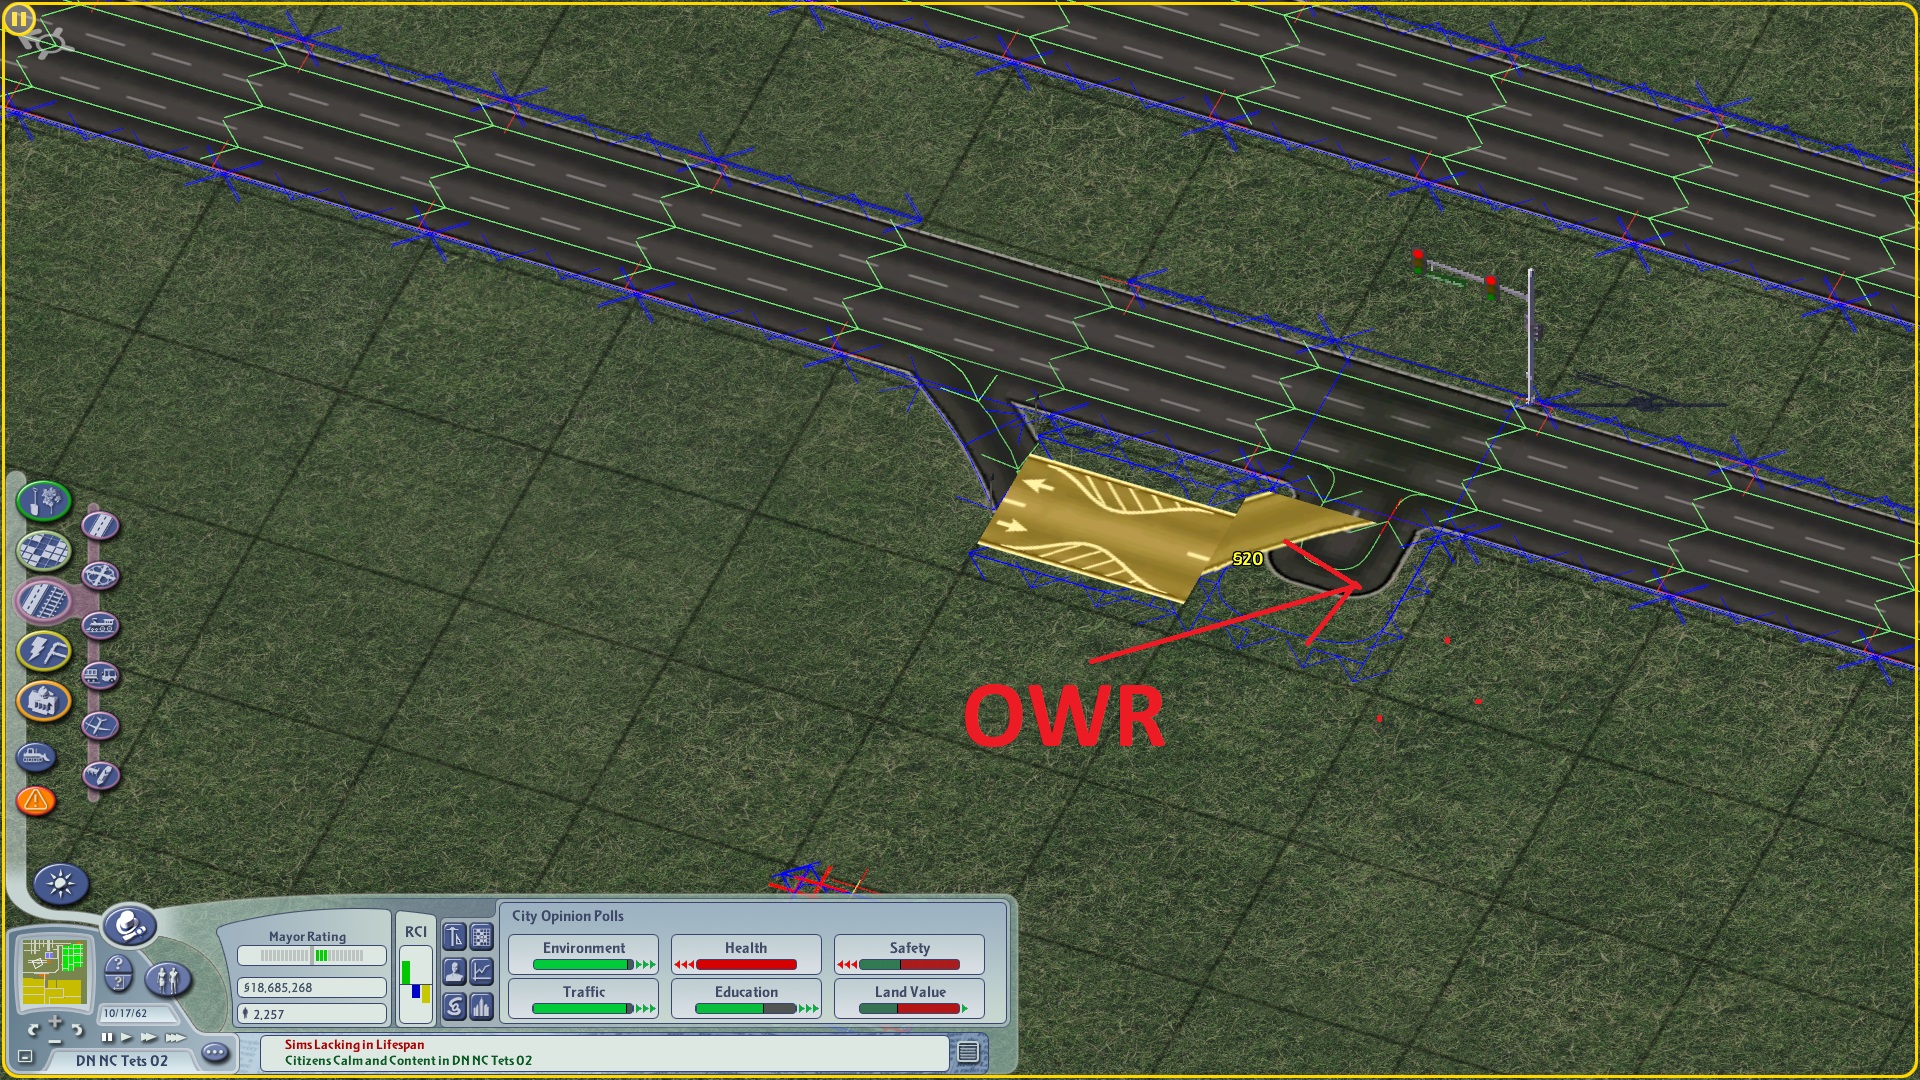The image size is (1920, 1080).
Task: Open Budget with the simoleon icon
Action: (455, 1006)
